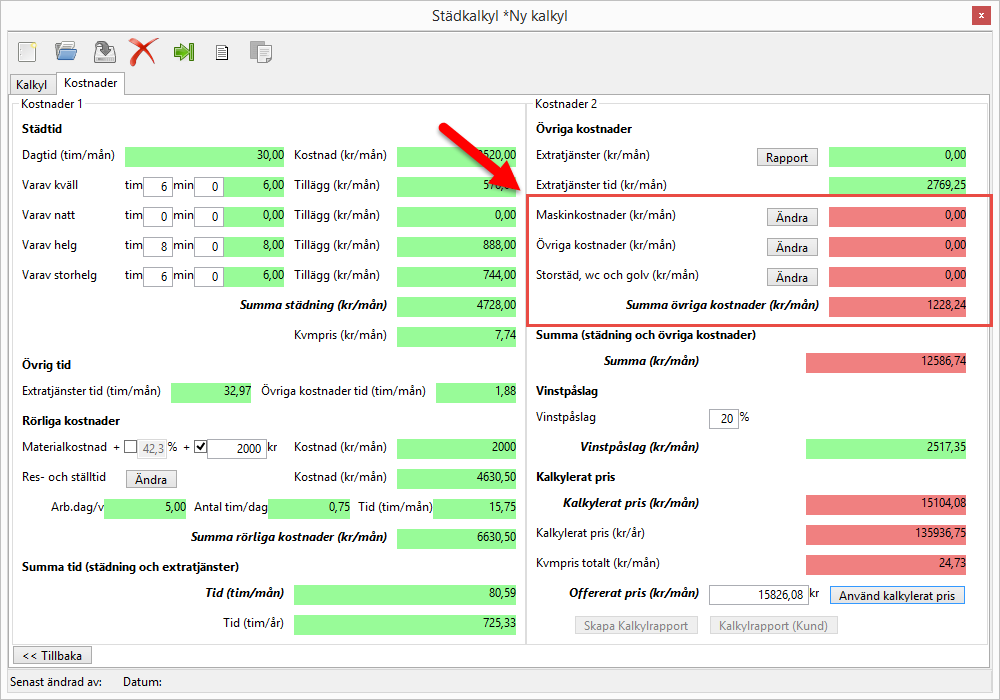Click the Vinstpåslag percent input field
Screen dimensions: 1000x700
point(722,418)
